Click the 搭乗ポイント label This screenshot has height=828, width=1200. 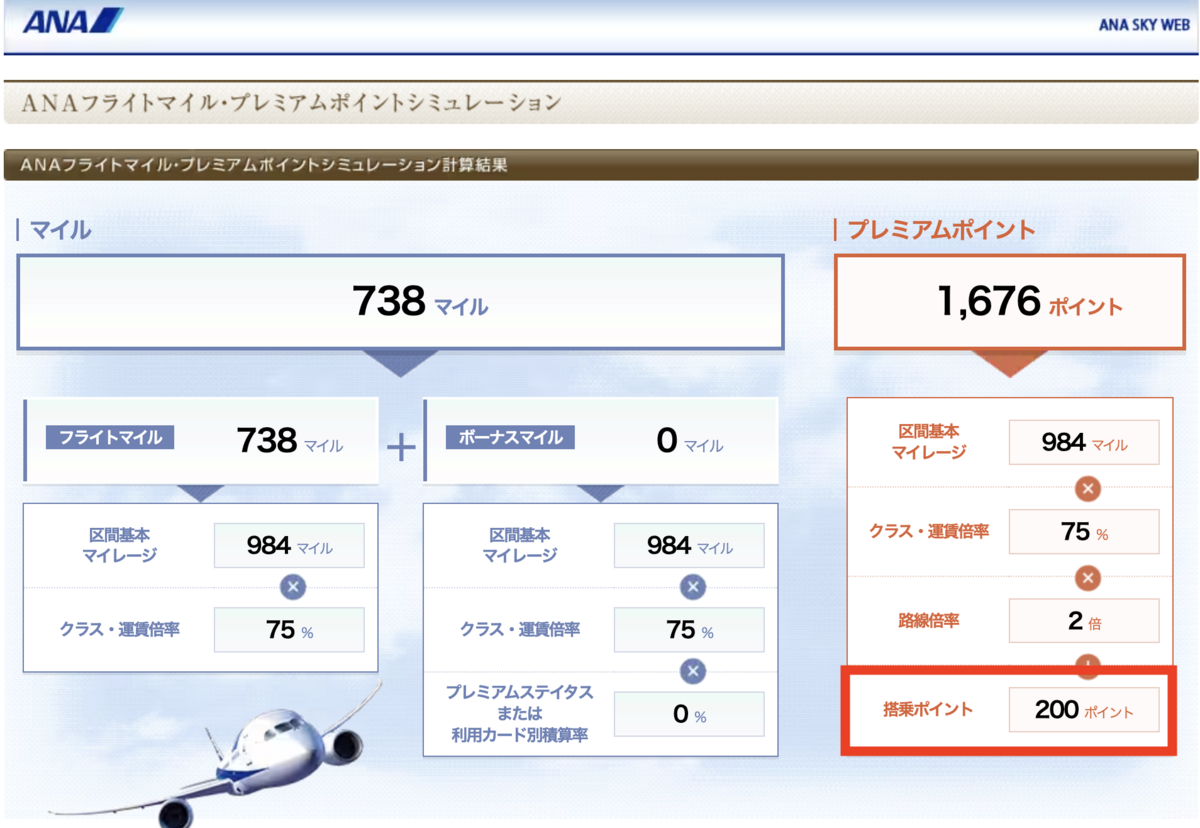[928, 710]
